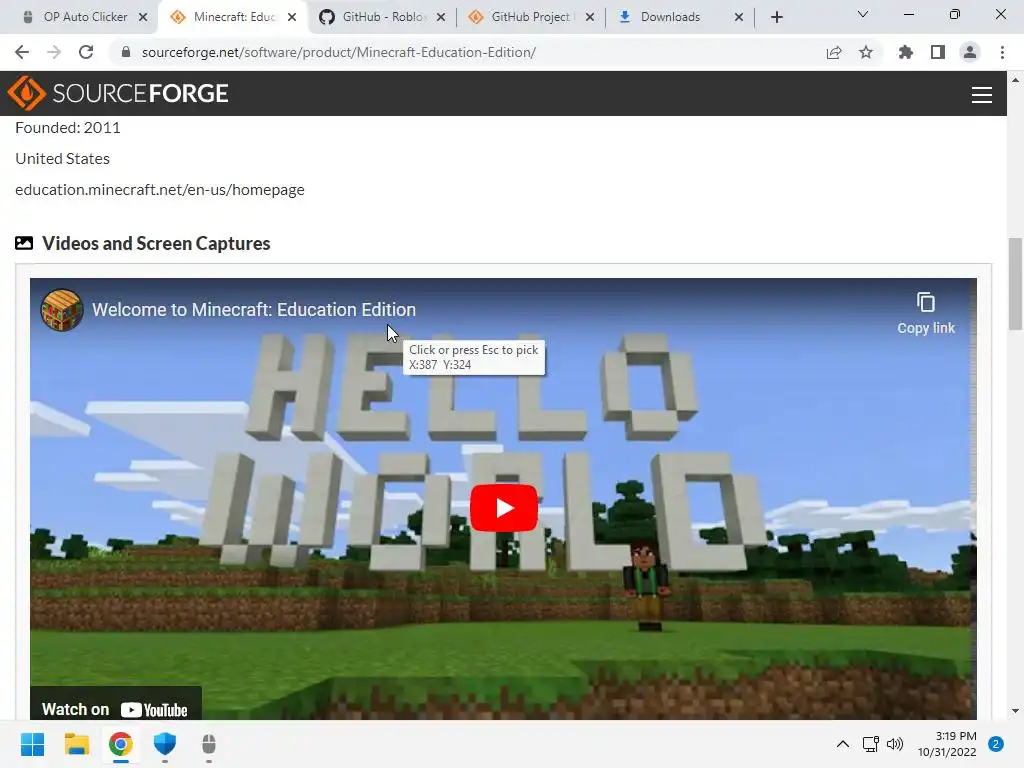Screen dimensions: 1024x768
Task: Show hidden system tray icons
Action: click(843, 744)
